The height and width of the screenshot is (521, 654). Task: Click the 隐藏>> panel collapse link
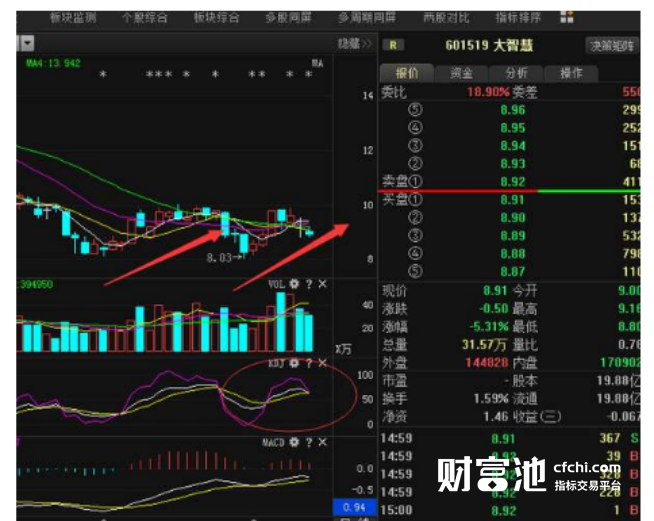(355, 44)
